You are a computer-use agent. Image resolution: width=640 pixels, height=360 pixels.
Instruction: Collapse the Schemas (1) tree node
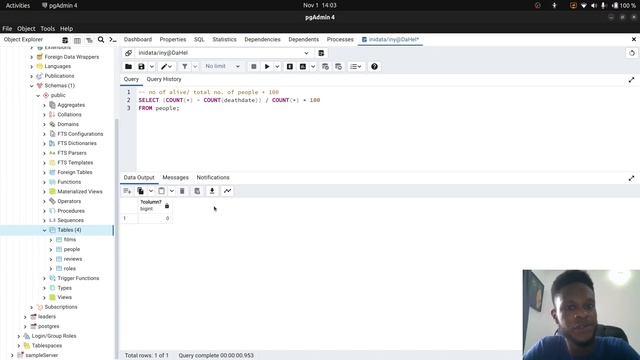(31, 86)
